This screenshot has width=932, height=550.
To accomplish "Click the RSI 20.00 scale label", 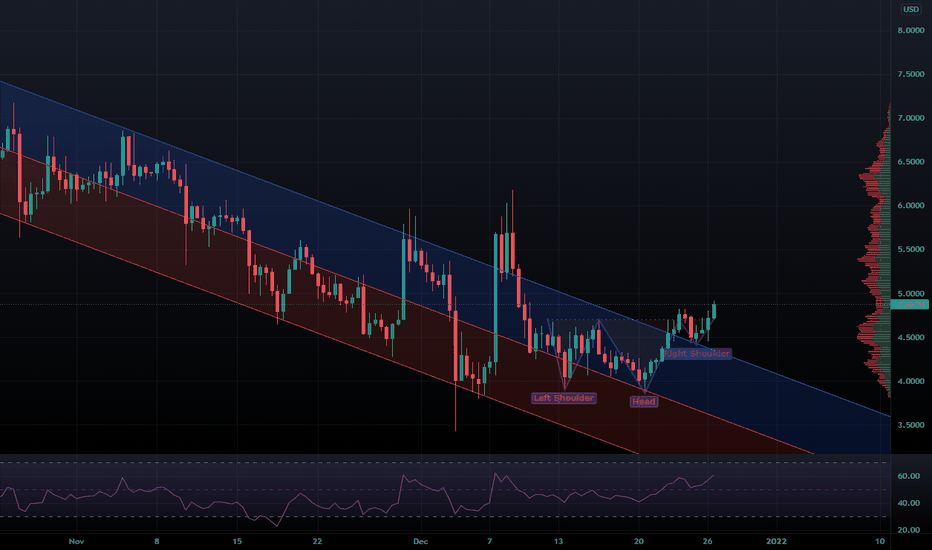I will 909,530.
